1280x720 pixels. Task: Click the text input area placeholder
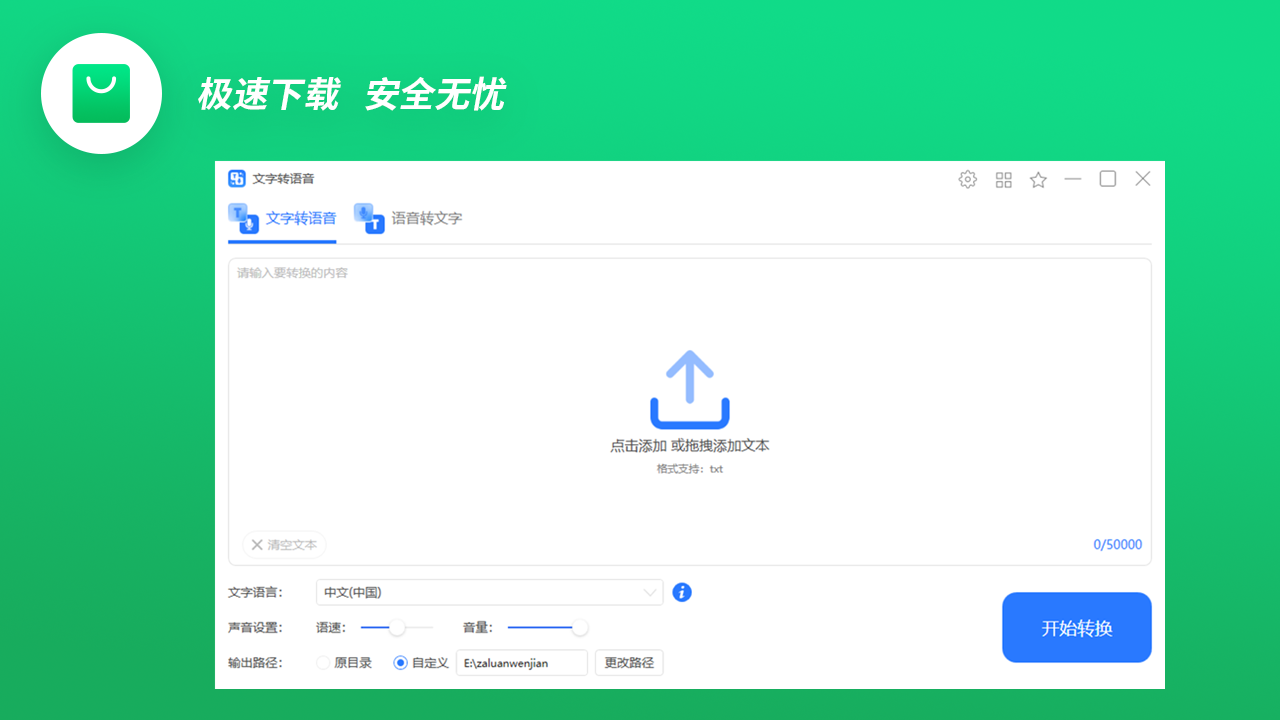(292, 273)
